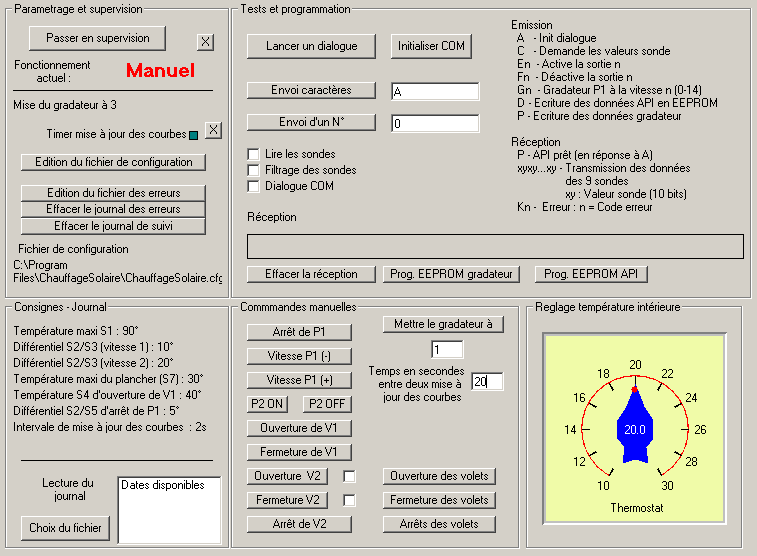Click the X button beside Passer en supervision
Screen dimensions: 757x556
pyautogui.click(x=205, y=42)
